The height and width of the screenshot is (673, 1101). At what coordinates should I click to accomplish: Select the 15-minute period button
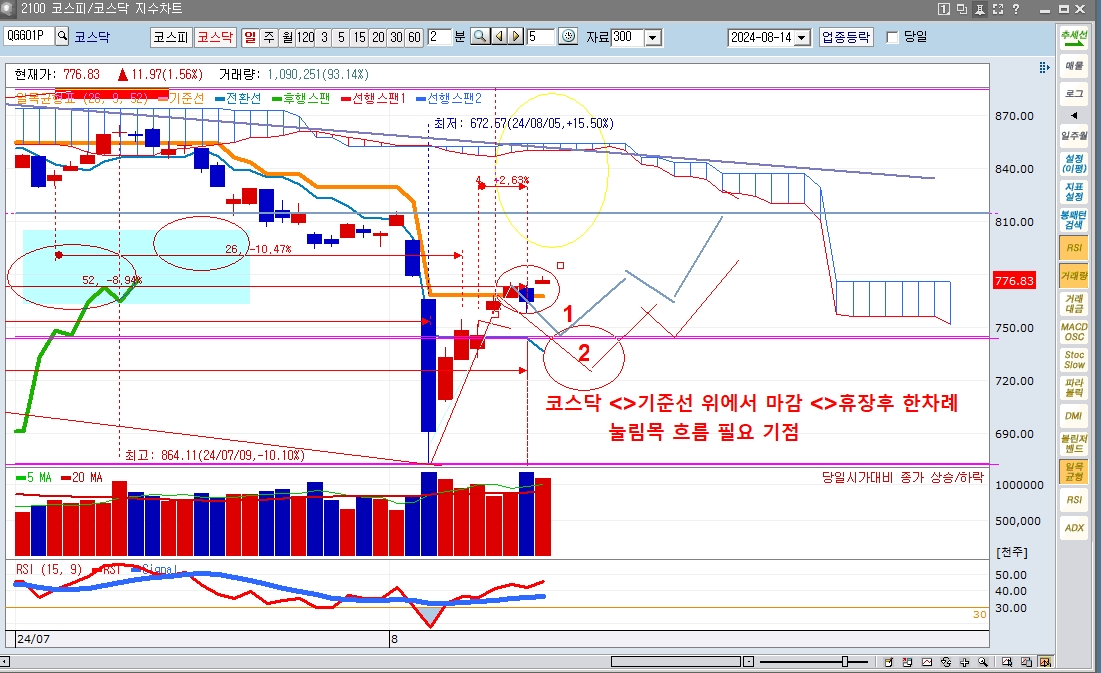tap(360, 37)
